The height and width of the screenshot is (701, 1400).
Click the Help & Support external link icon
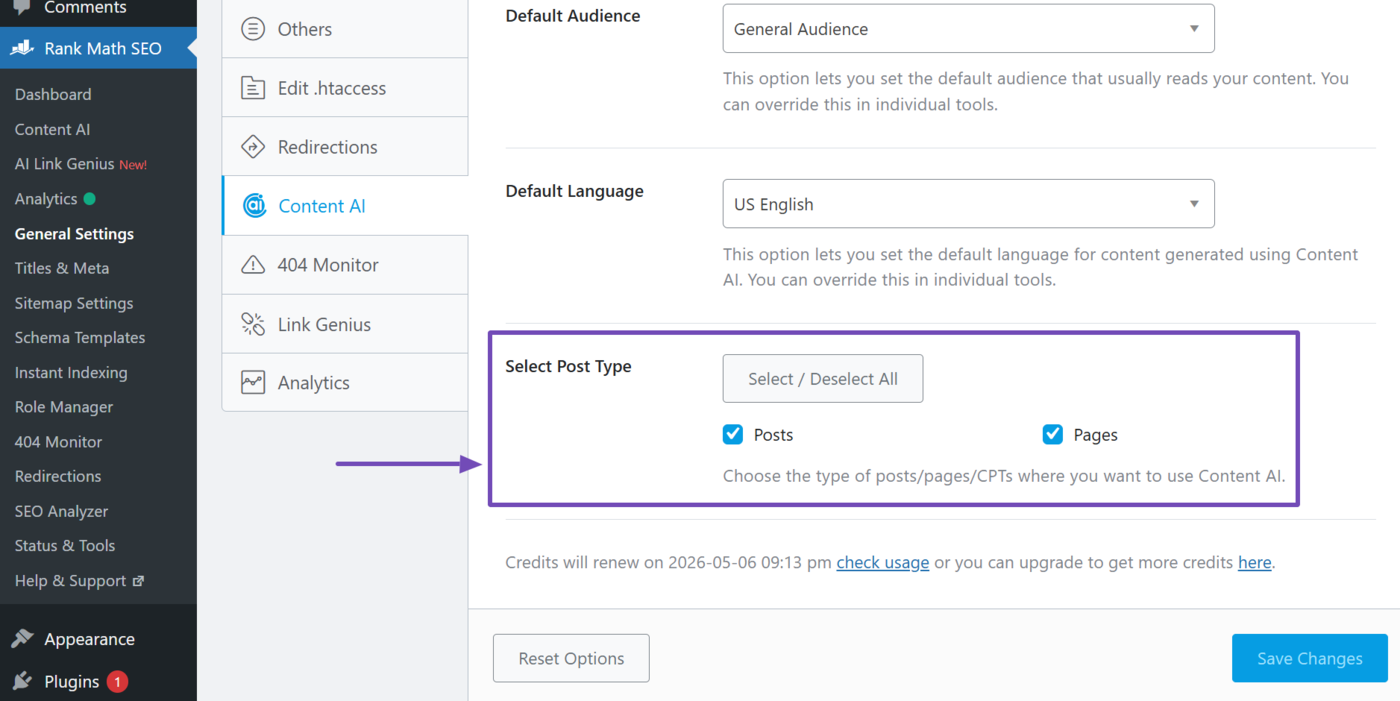[x=138, y=581]
